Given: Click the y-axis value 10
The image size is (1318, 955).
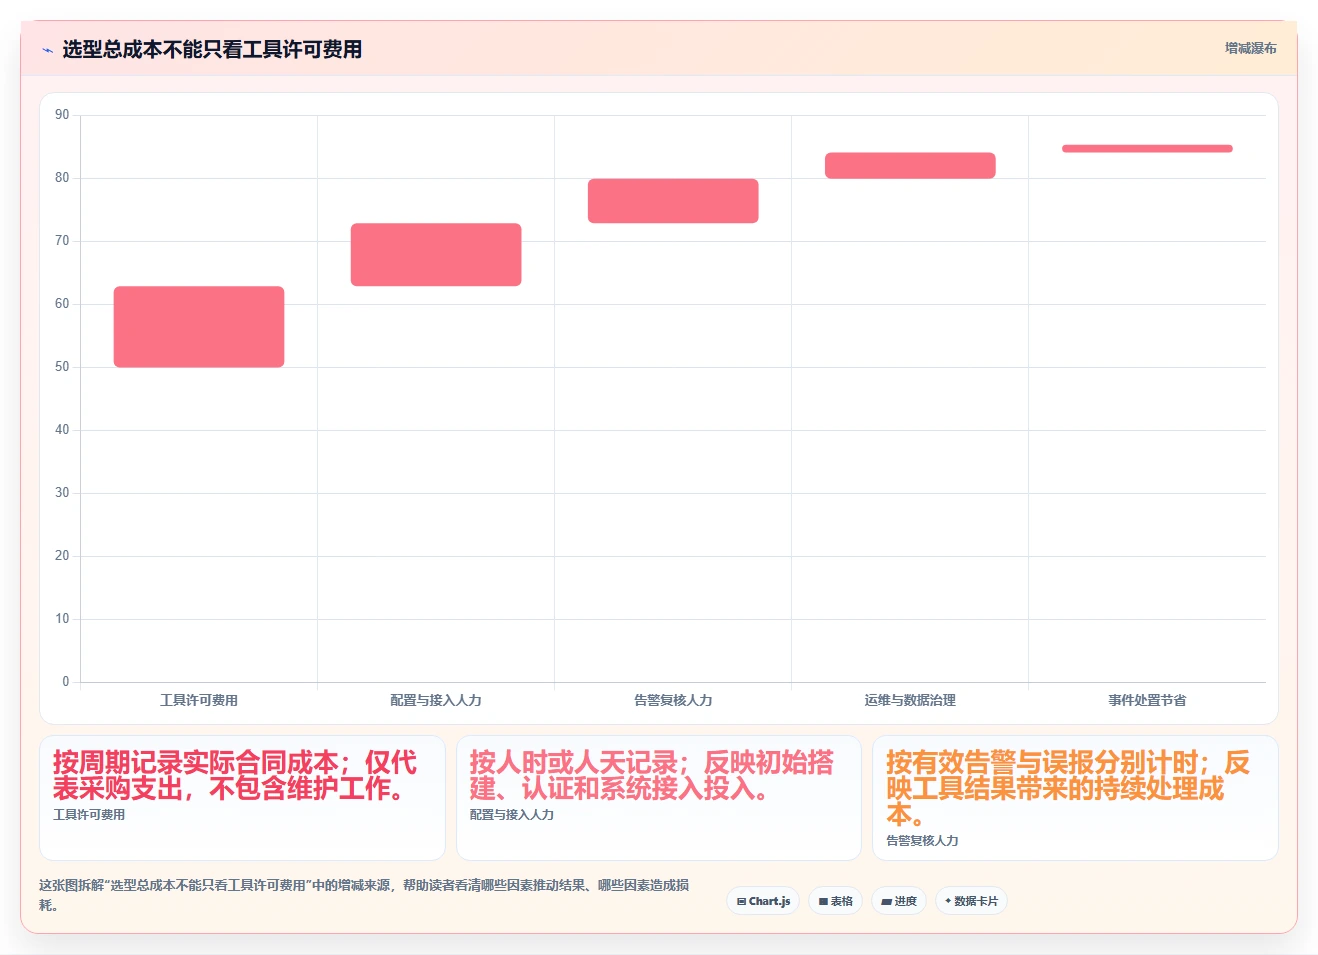Looking at the screenshot, I should click(62, 619).
